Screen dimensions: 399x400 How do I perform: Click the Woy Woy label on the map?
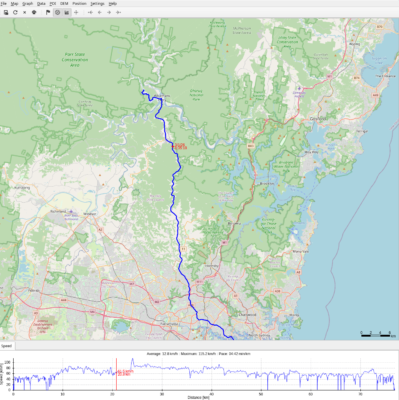(x=311, y=152)
